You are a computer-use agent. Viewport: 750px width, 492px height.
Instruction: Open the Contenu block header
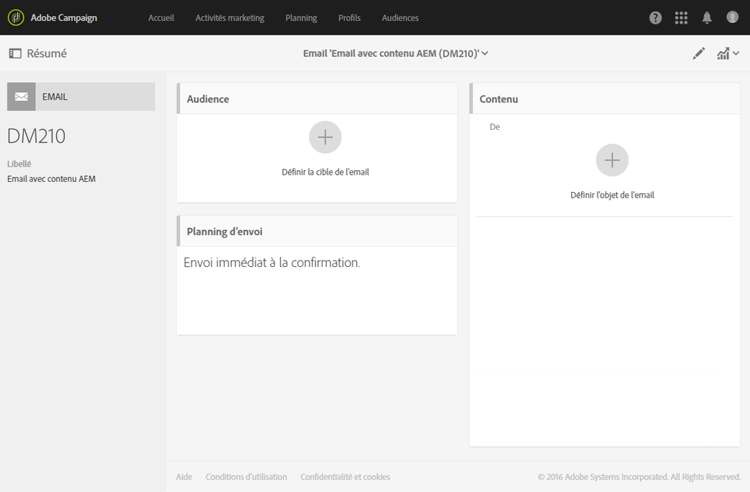coord(605,99)
